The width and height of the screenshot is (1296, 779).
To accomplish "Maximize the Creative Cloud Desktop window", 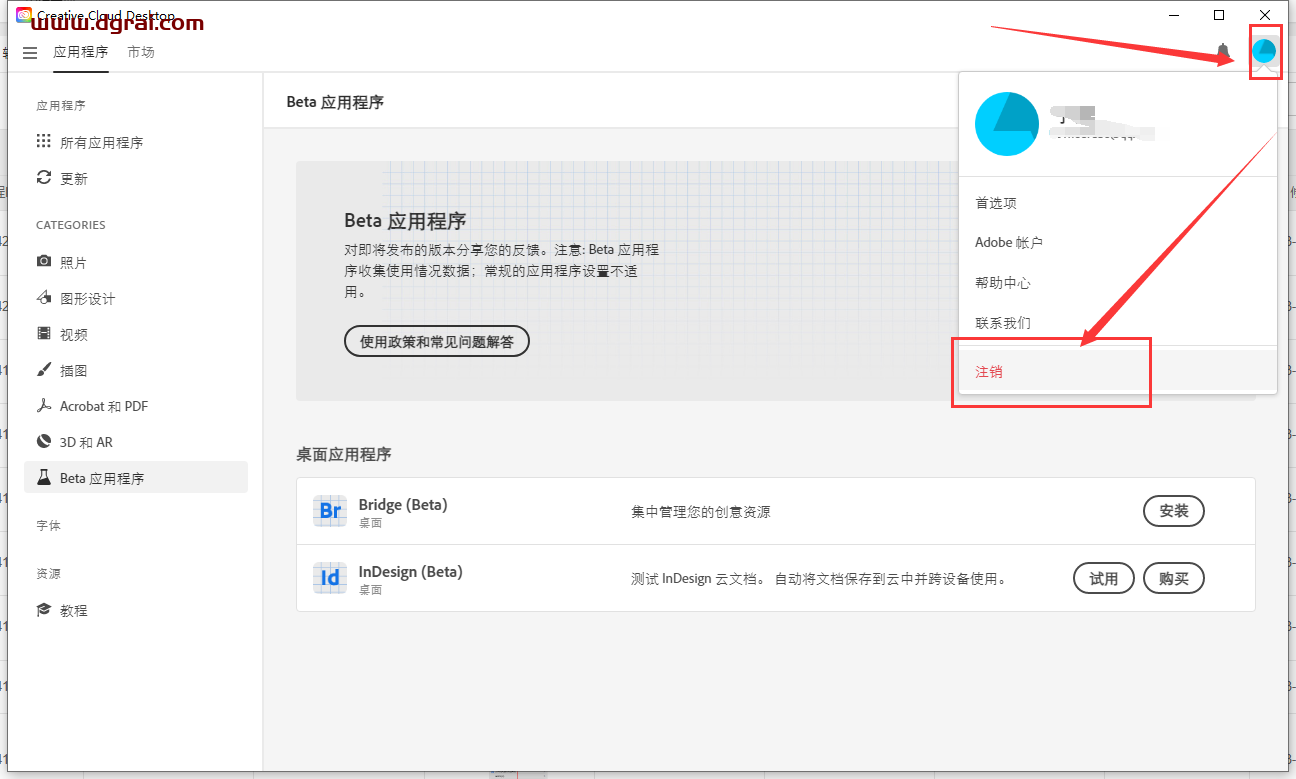I will 1219,15.
